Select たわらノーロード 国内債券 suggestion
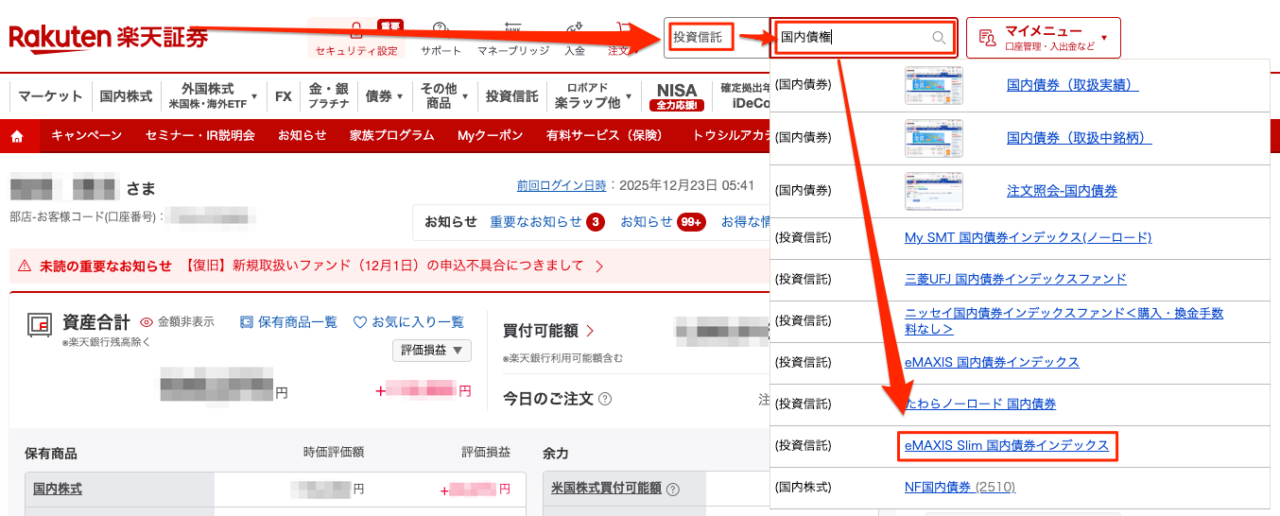Image resolution: width=1280 pixels, height=516 pixels. (980, 404)
